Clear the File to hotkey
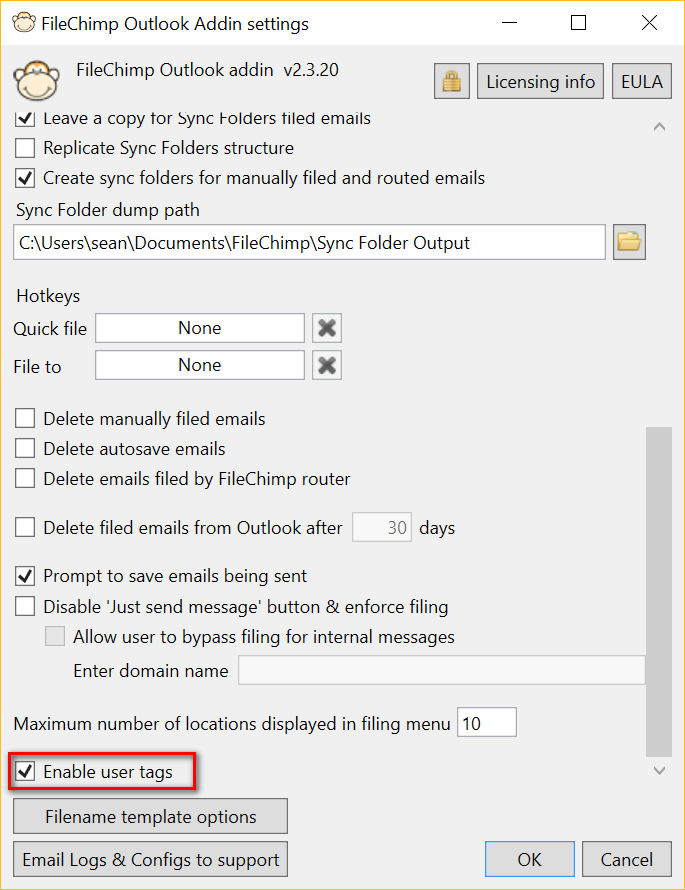 [327, 365]
